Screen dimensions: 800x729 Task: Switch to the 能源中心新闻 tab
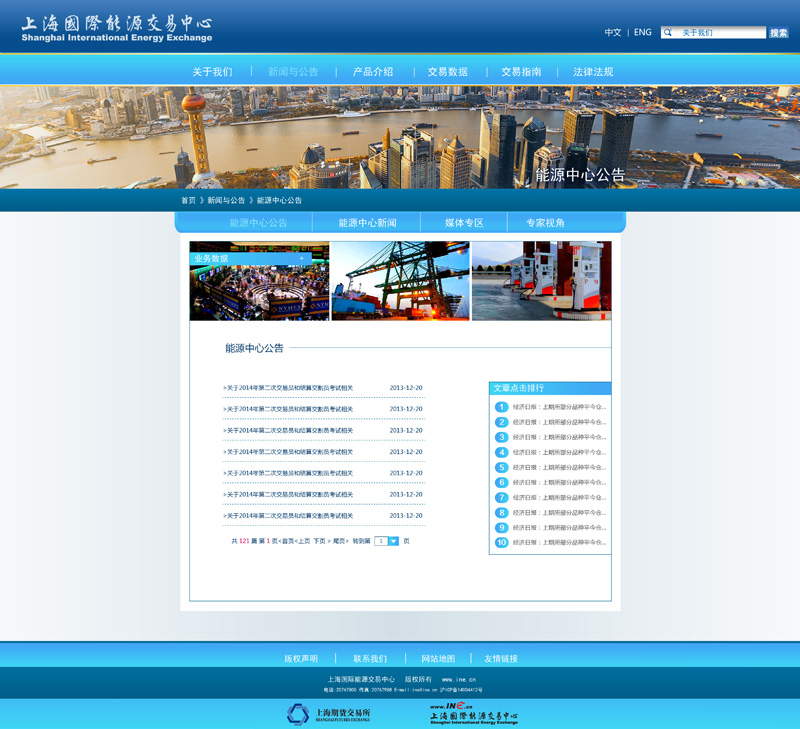pos(367,223)
